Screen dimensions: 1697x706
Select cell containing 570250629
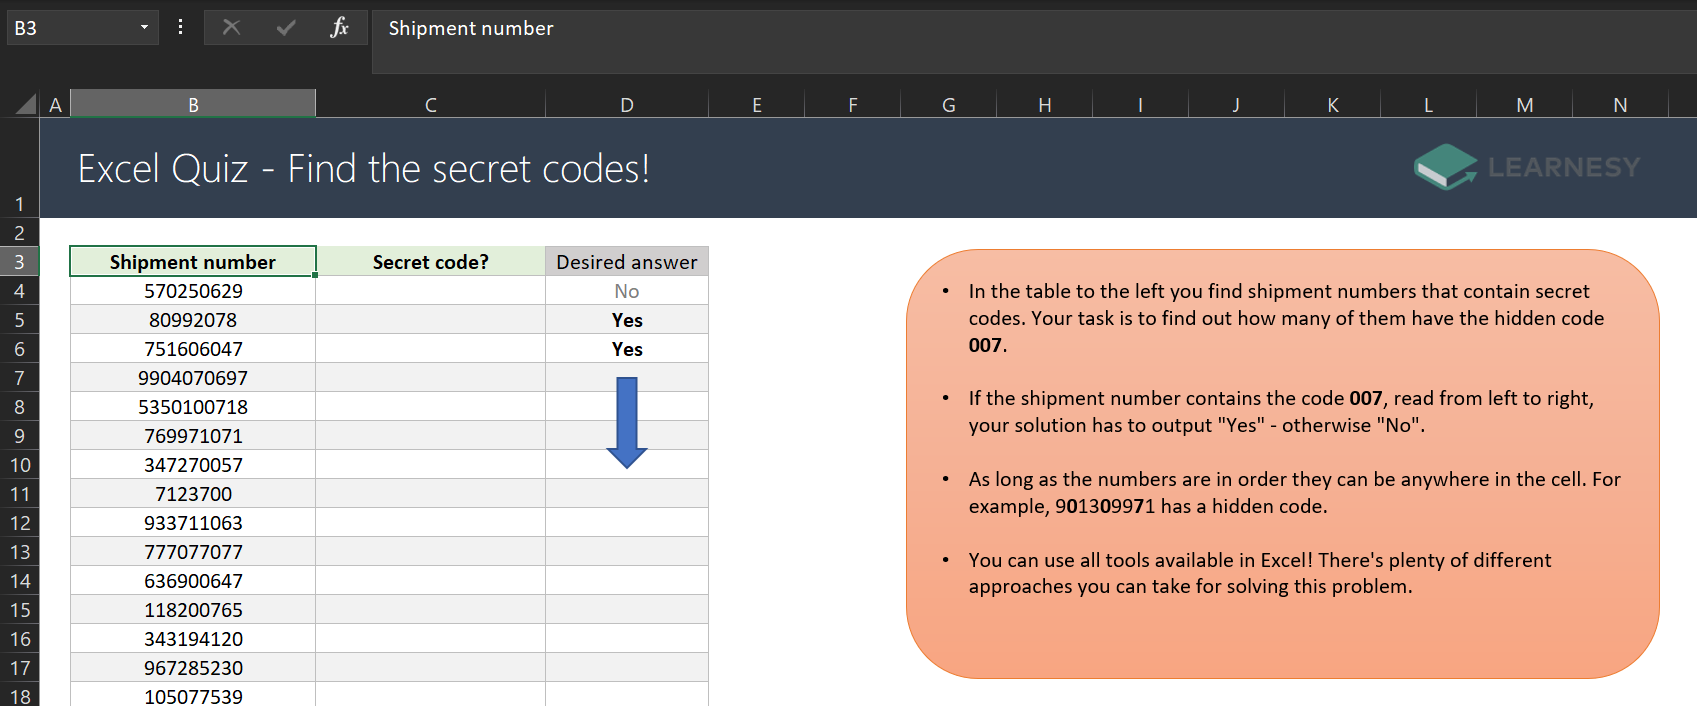193,291
